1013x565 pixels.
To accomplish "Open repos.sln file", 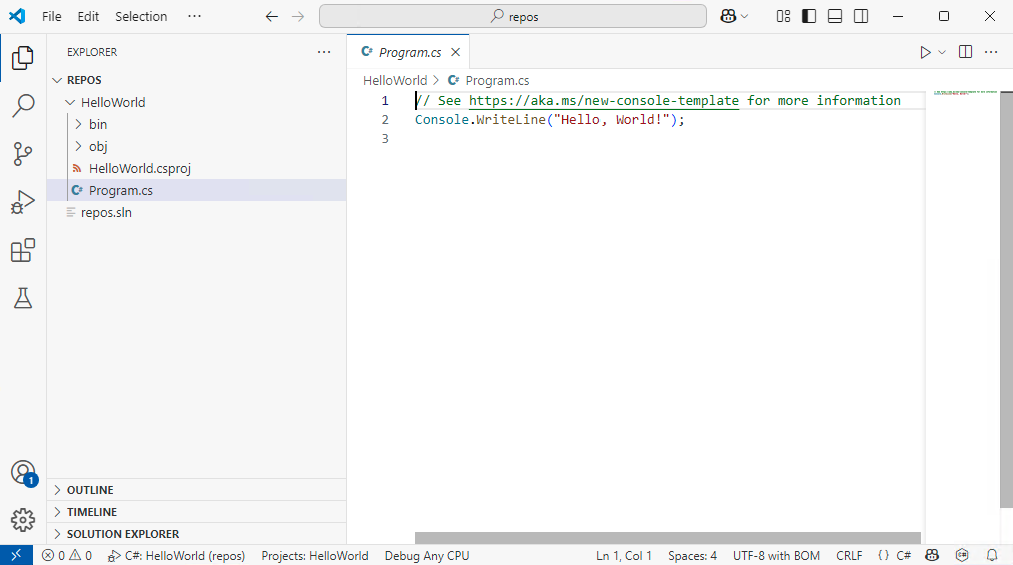I will point(197,212).
